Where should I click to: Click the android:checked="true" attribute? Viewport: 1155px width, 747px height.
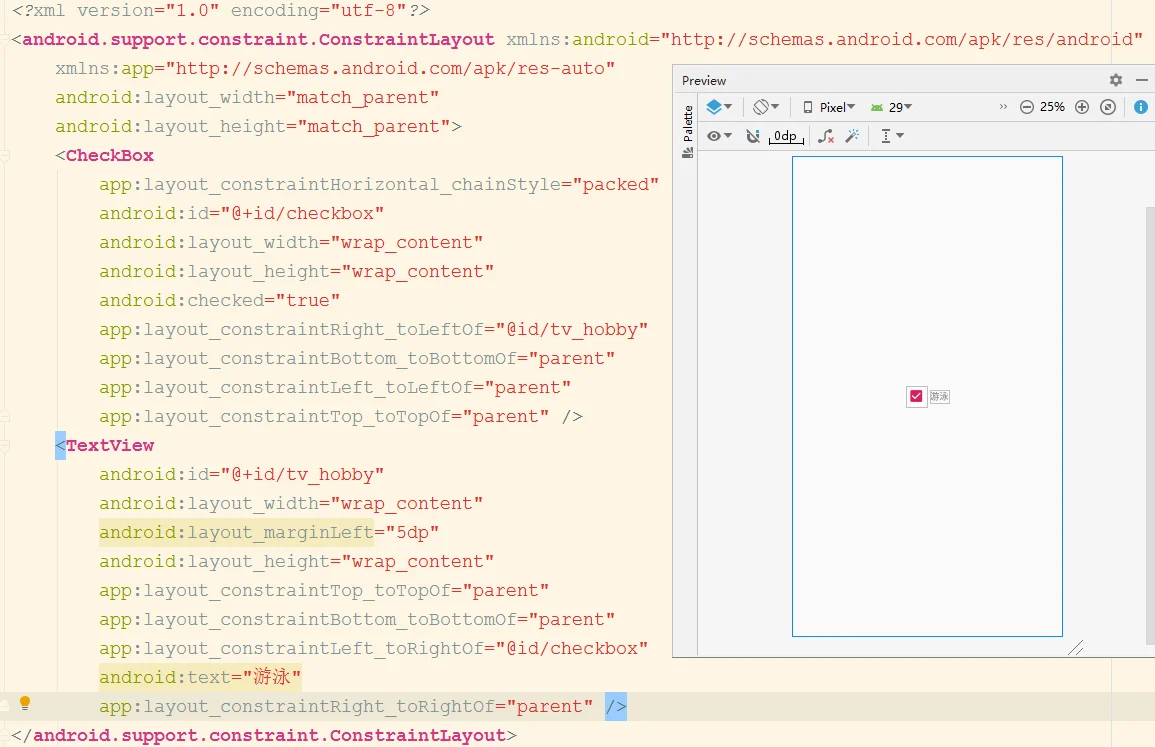(220, 301)
